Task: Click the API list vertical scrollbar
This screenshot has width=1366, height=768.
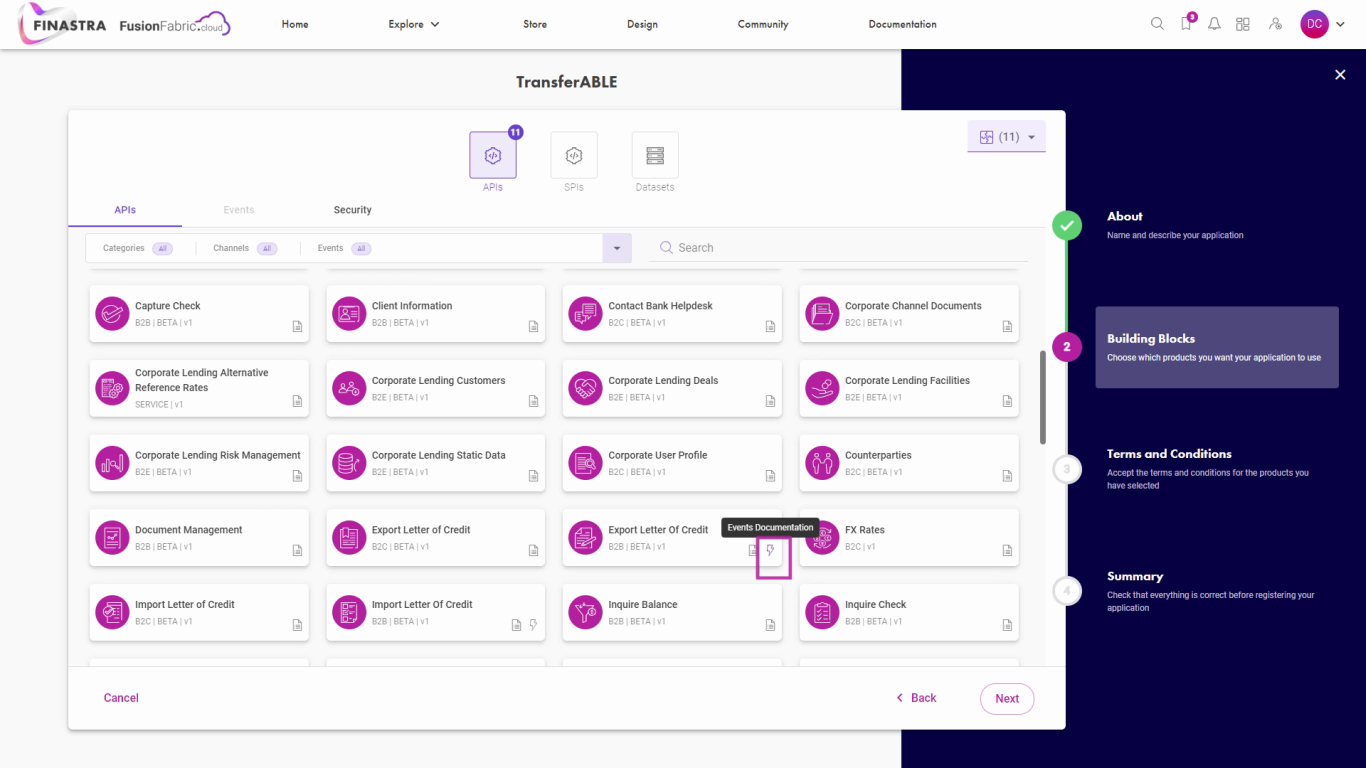Action: point(1043,397)
